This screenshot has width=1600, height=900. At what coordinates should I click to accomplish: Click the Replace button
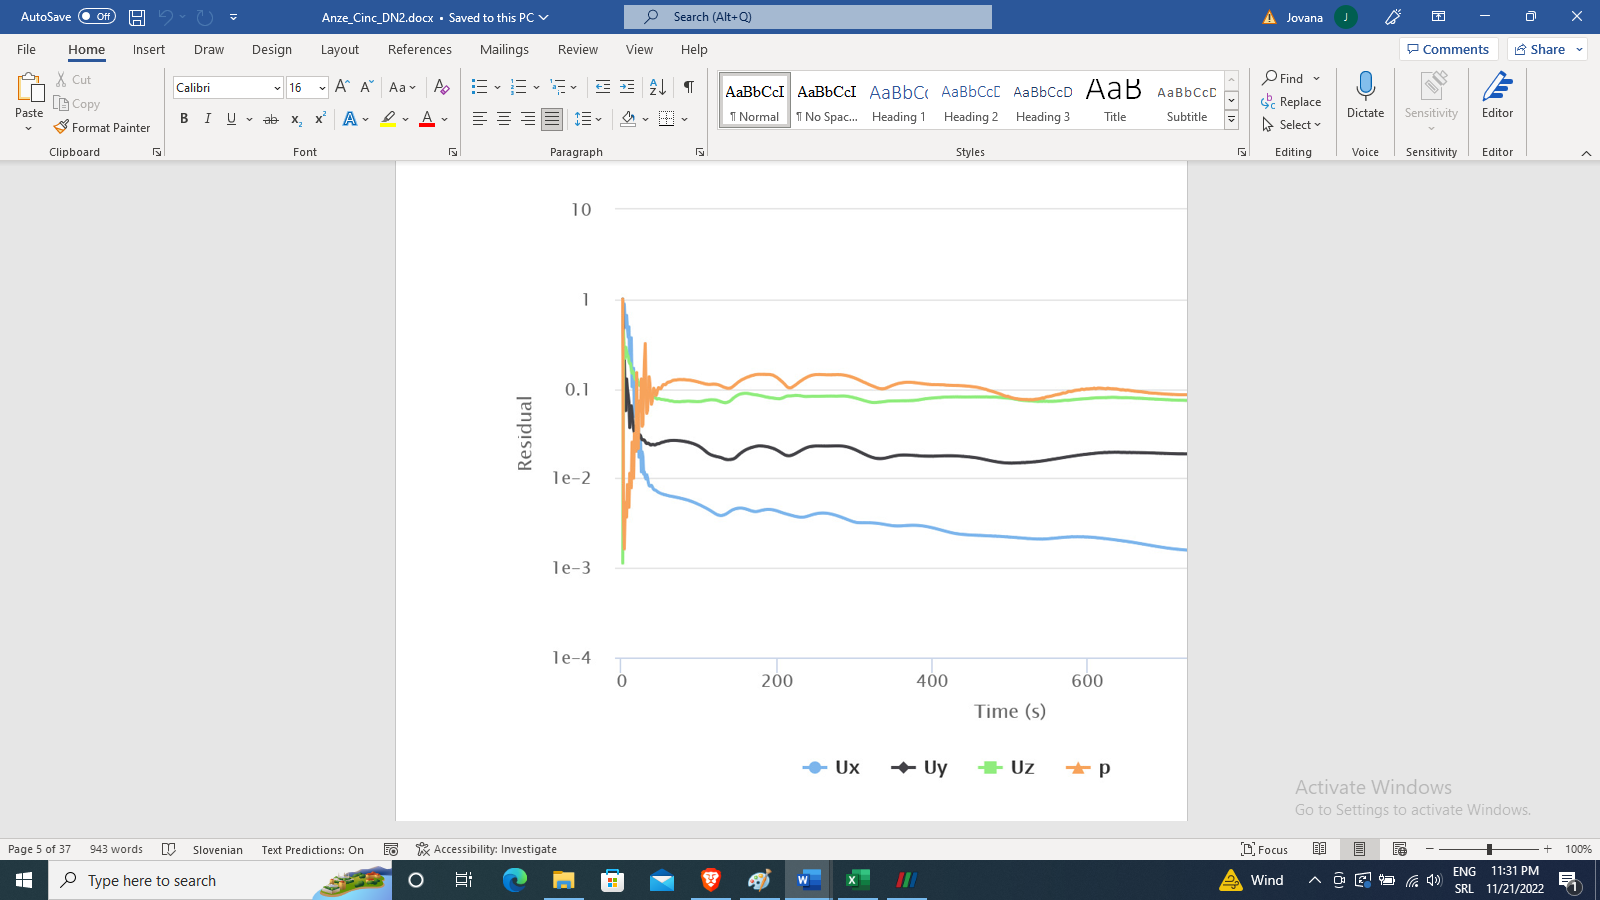[x=1291, y=102]
